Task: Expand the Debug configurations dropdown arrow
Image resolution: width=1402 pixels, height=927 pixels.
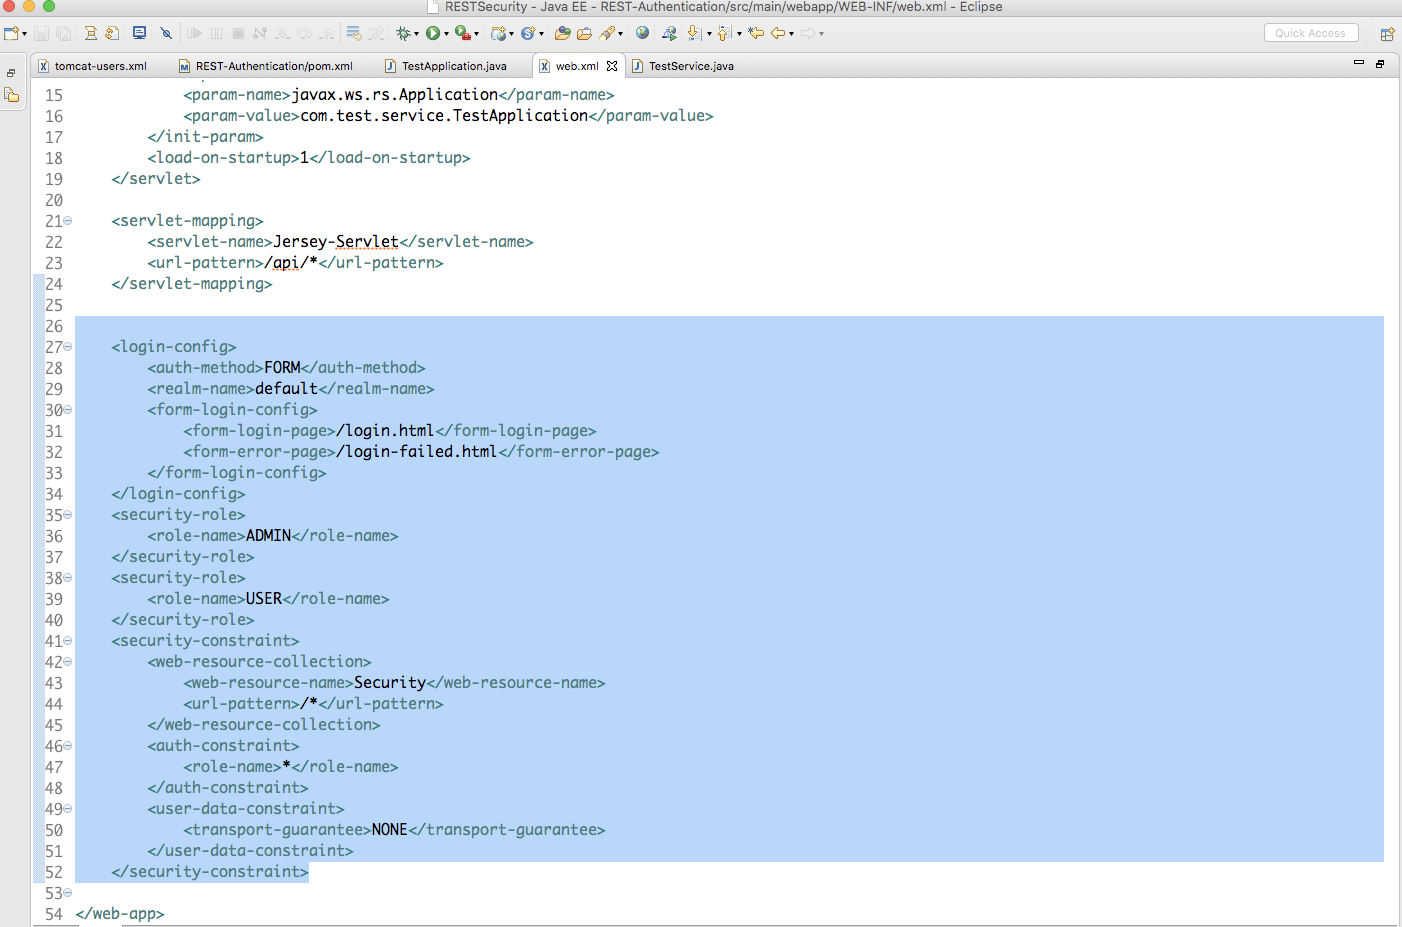Action: click(416, 34)
